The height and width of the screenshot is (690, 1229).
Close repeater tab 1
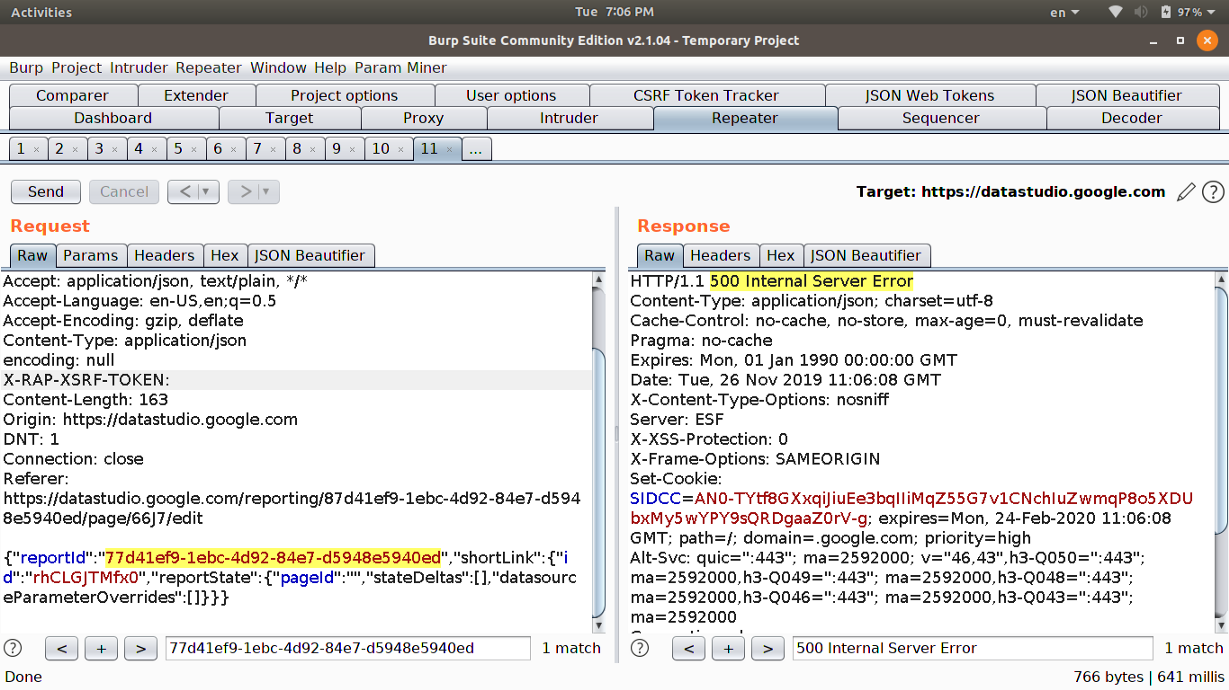[36, 150]
